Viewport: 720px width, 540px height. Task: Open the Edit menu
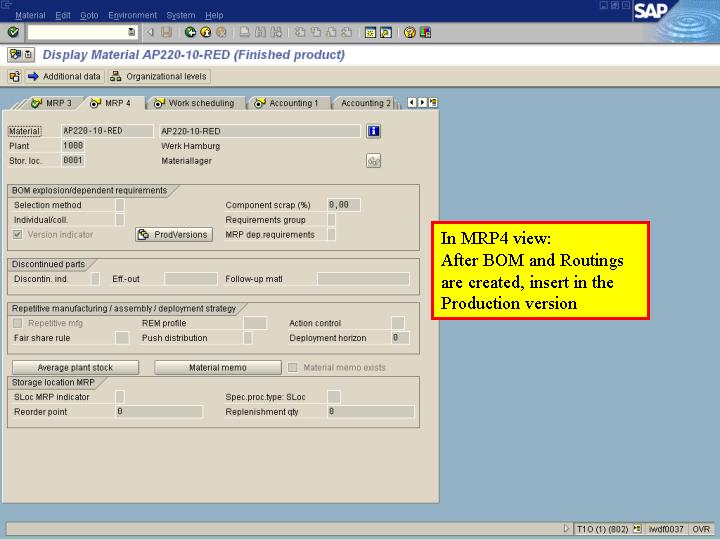tap(63, 15)
